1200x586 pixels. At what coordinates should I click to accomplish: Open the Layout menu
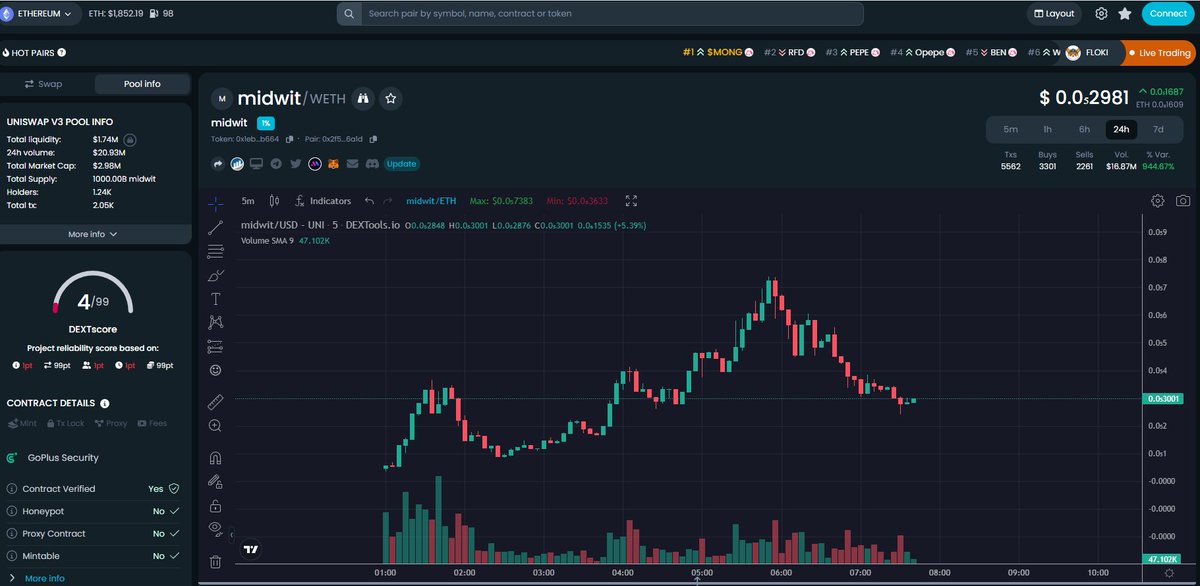click(1054, 14)
